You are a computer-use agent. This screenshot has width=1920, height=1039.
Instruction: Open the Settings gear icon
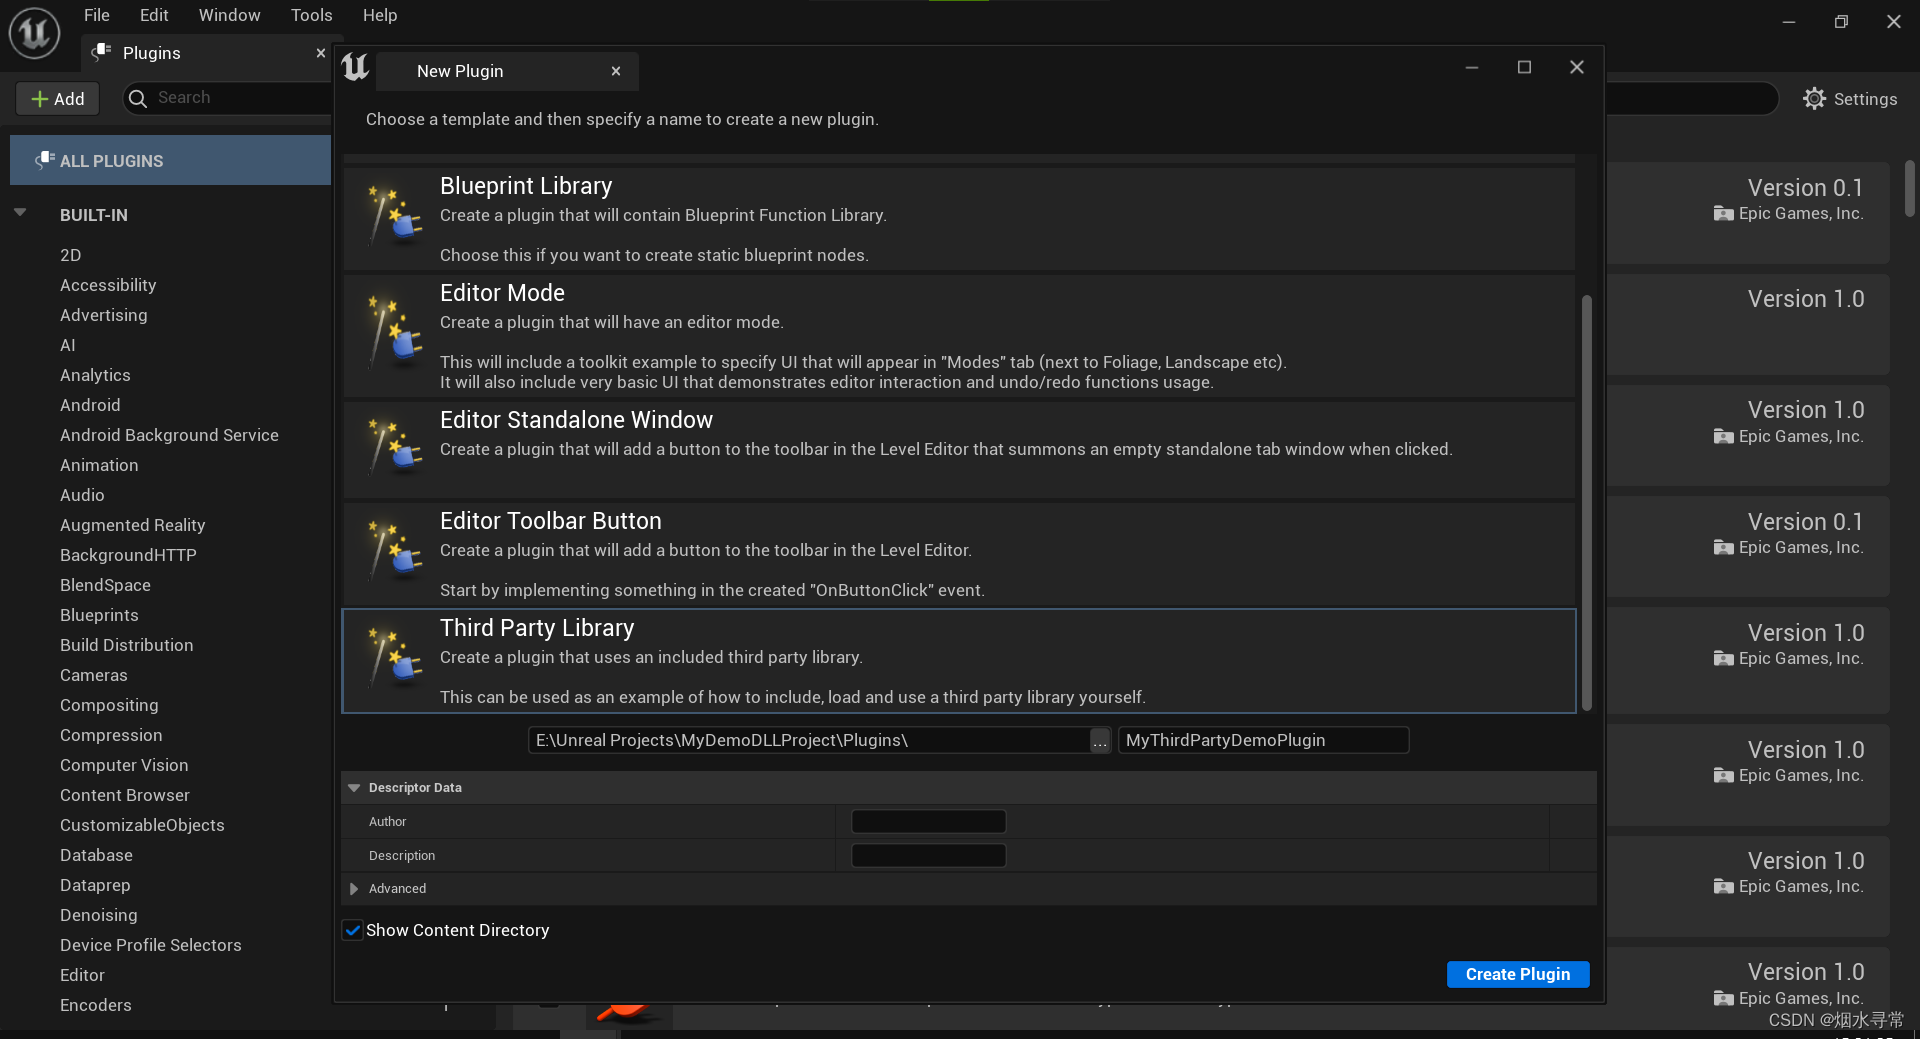(1815, 98)
